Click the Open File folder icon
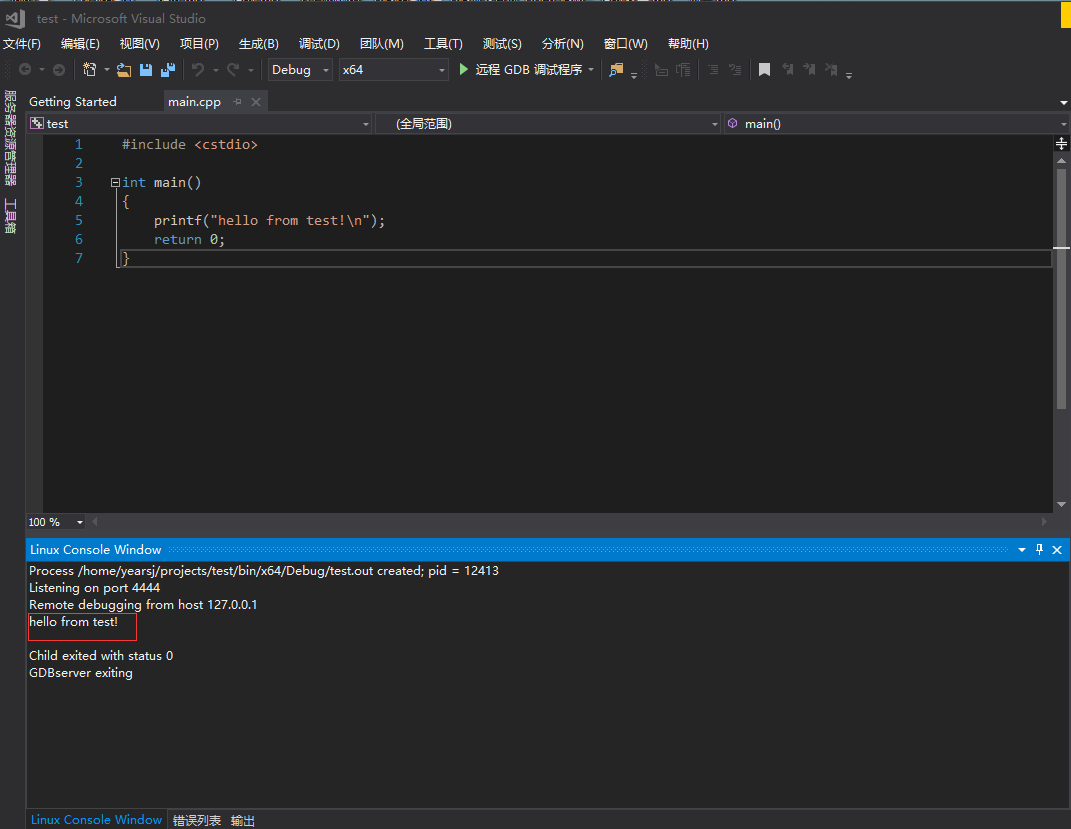The width and height of the screenshot is (1071, 829). (x=124, y=70)
